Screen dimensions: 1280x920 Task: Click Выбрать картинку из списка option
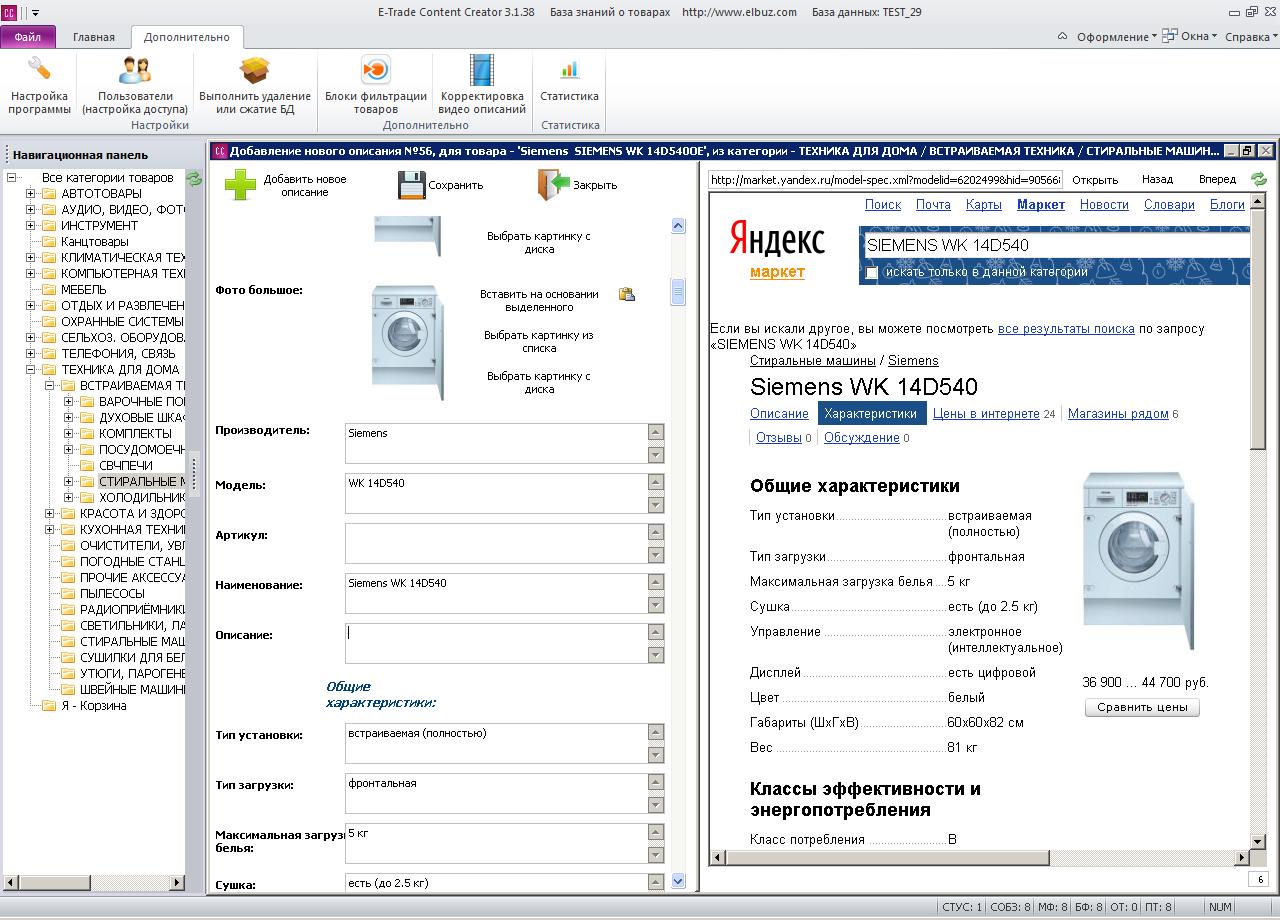539,342
